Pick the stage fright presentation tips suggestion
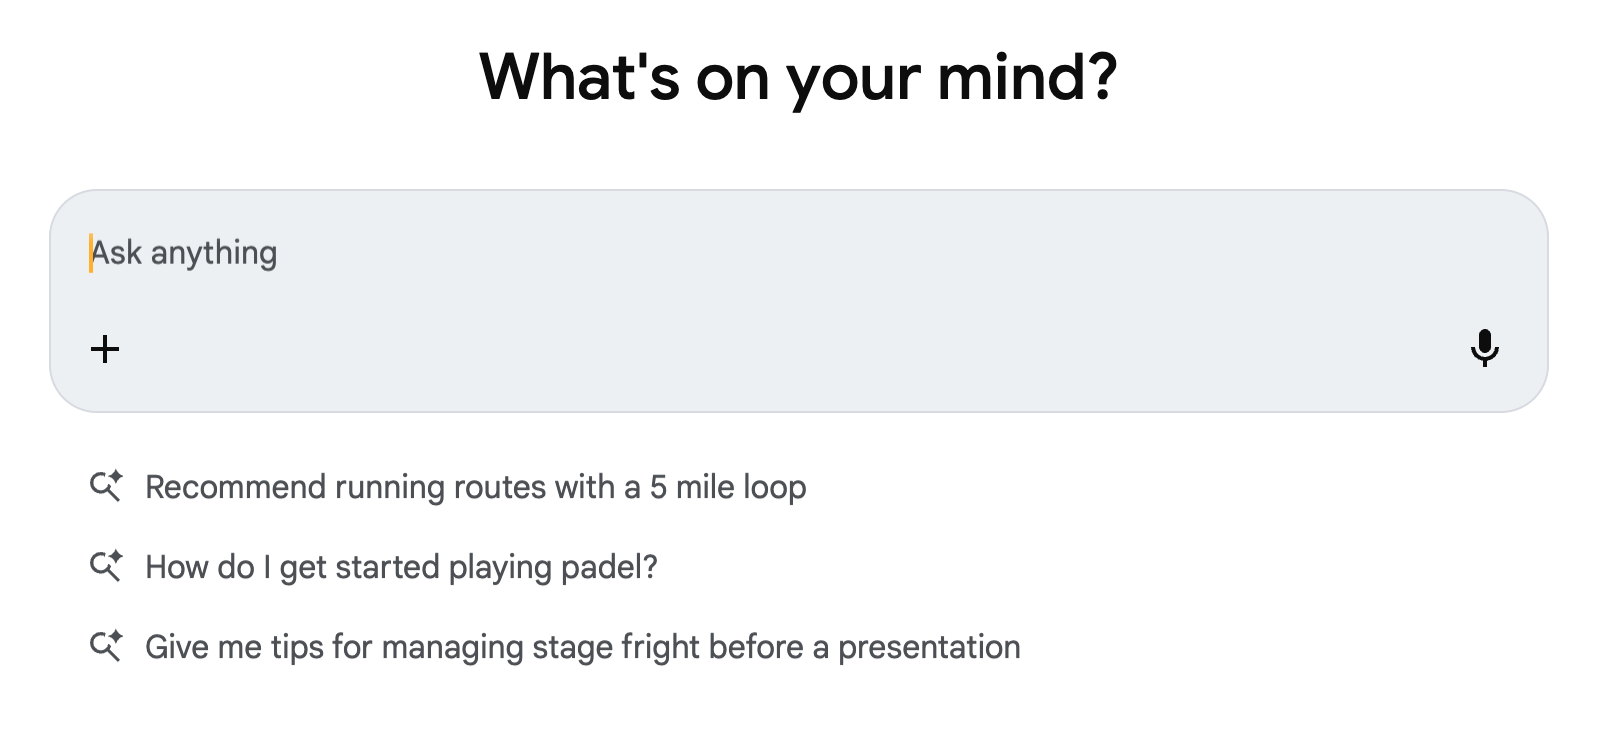 click(582, 647)
